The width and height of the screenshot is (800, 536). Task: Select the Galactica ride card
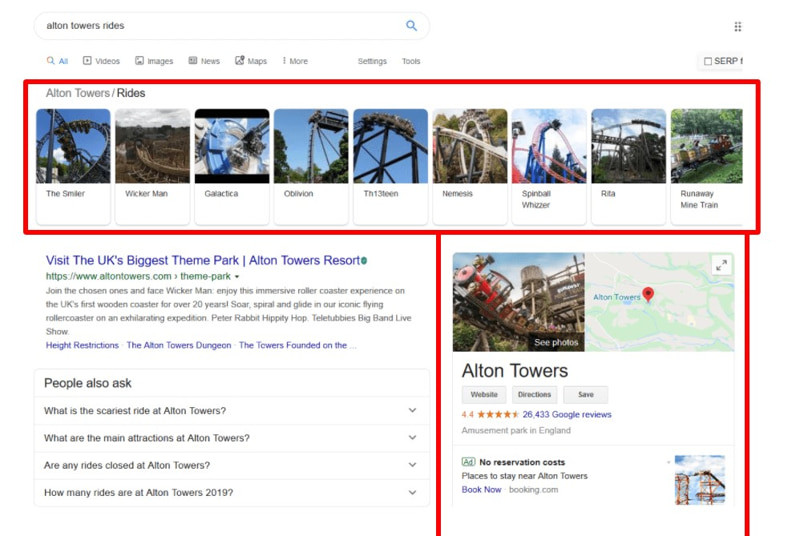(232, 166)
